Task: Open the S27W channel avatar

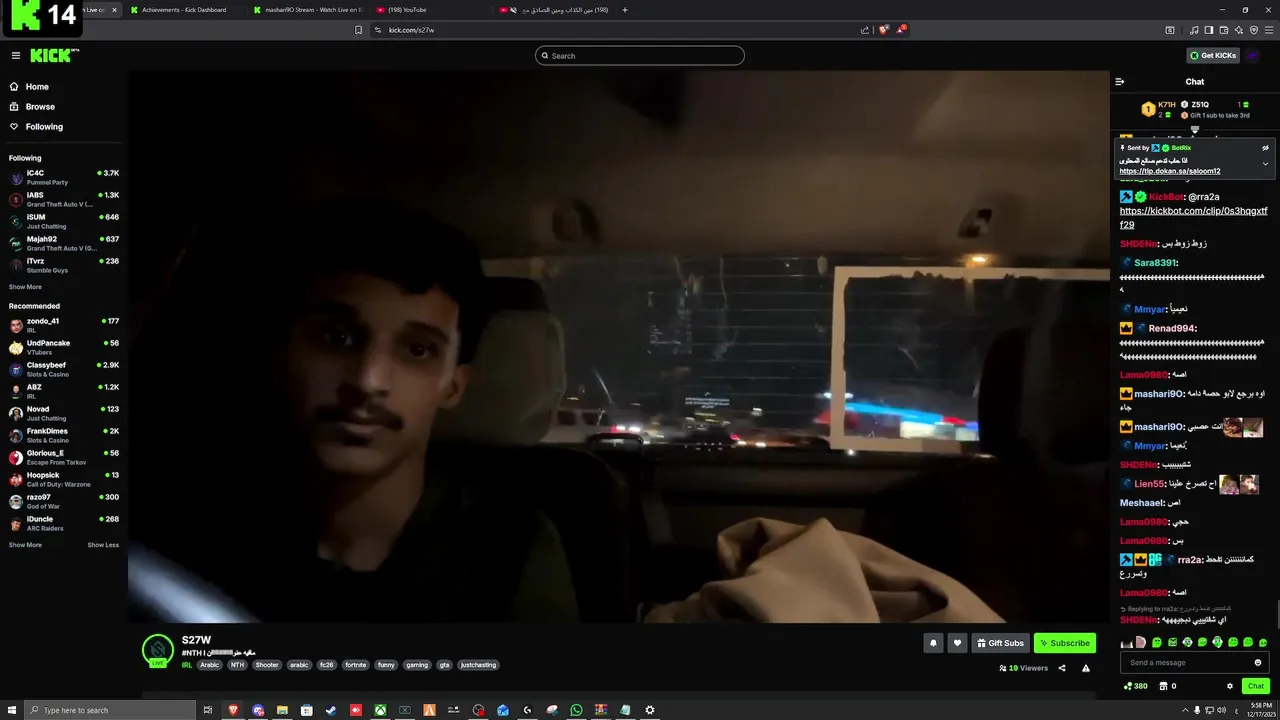Action: [158, 650]
